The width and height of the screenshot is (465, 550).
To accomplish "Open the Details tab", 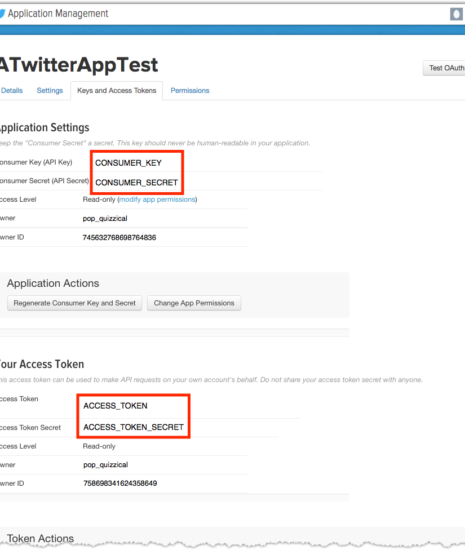I will coord(12,90).
